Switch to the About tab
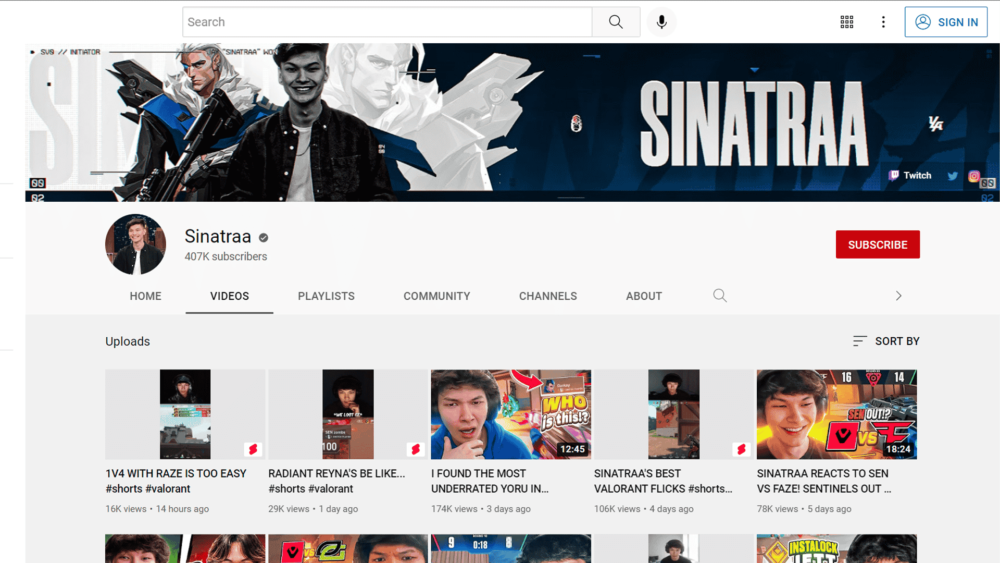Image resolution: width=1000 pixels, height=563 pixels. tap(643, 296)
